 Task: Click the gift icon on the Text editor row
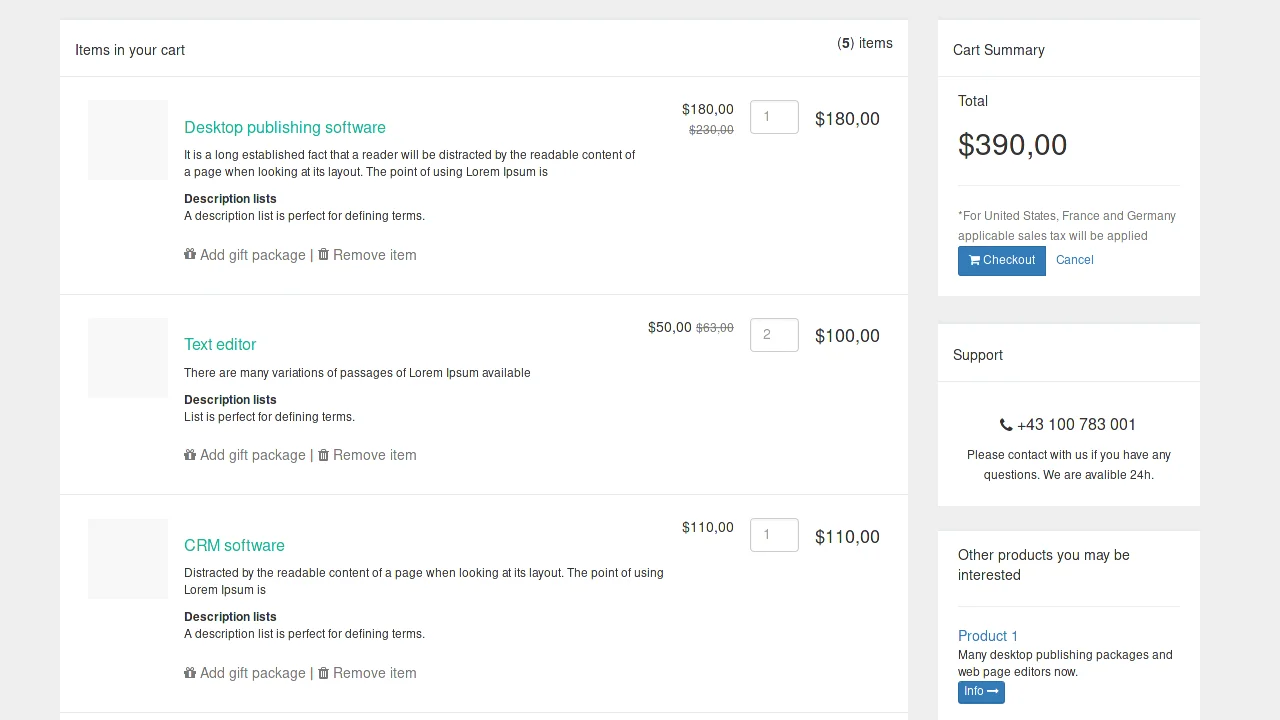(x=190, y=455)
